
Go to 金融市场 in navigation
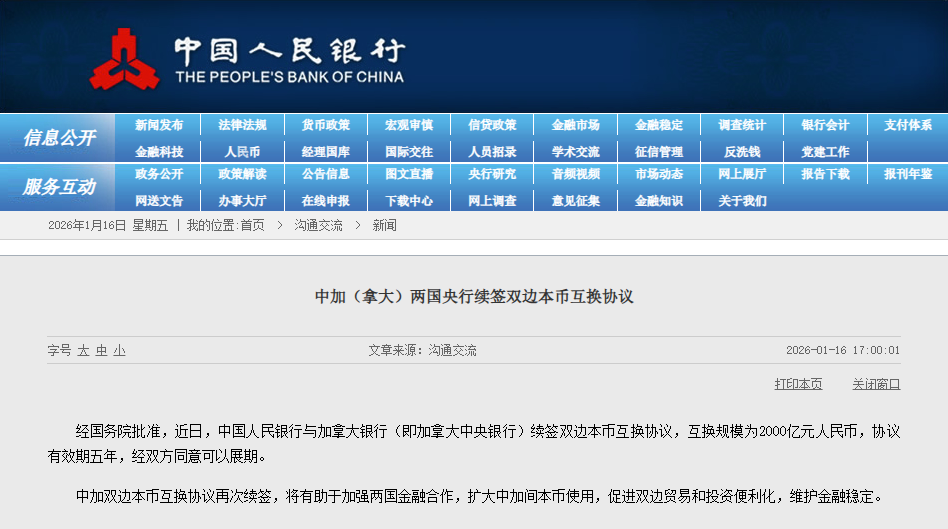coord(575,125)
